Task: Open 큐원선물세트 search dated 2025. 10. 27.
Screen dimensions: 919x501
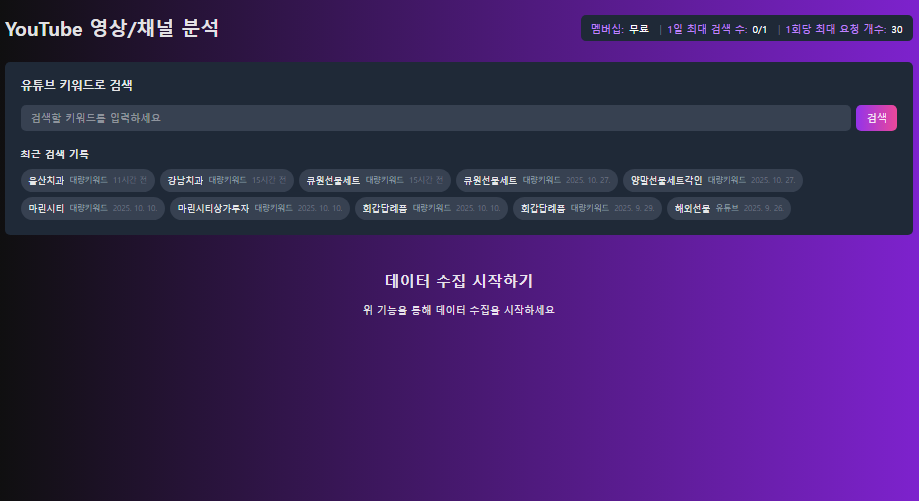Action: tap(536, 181)
